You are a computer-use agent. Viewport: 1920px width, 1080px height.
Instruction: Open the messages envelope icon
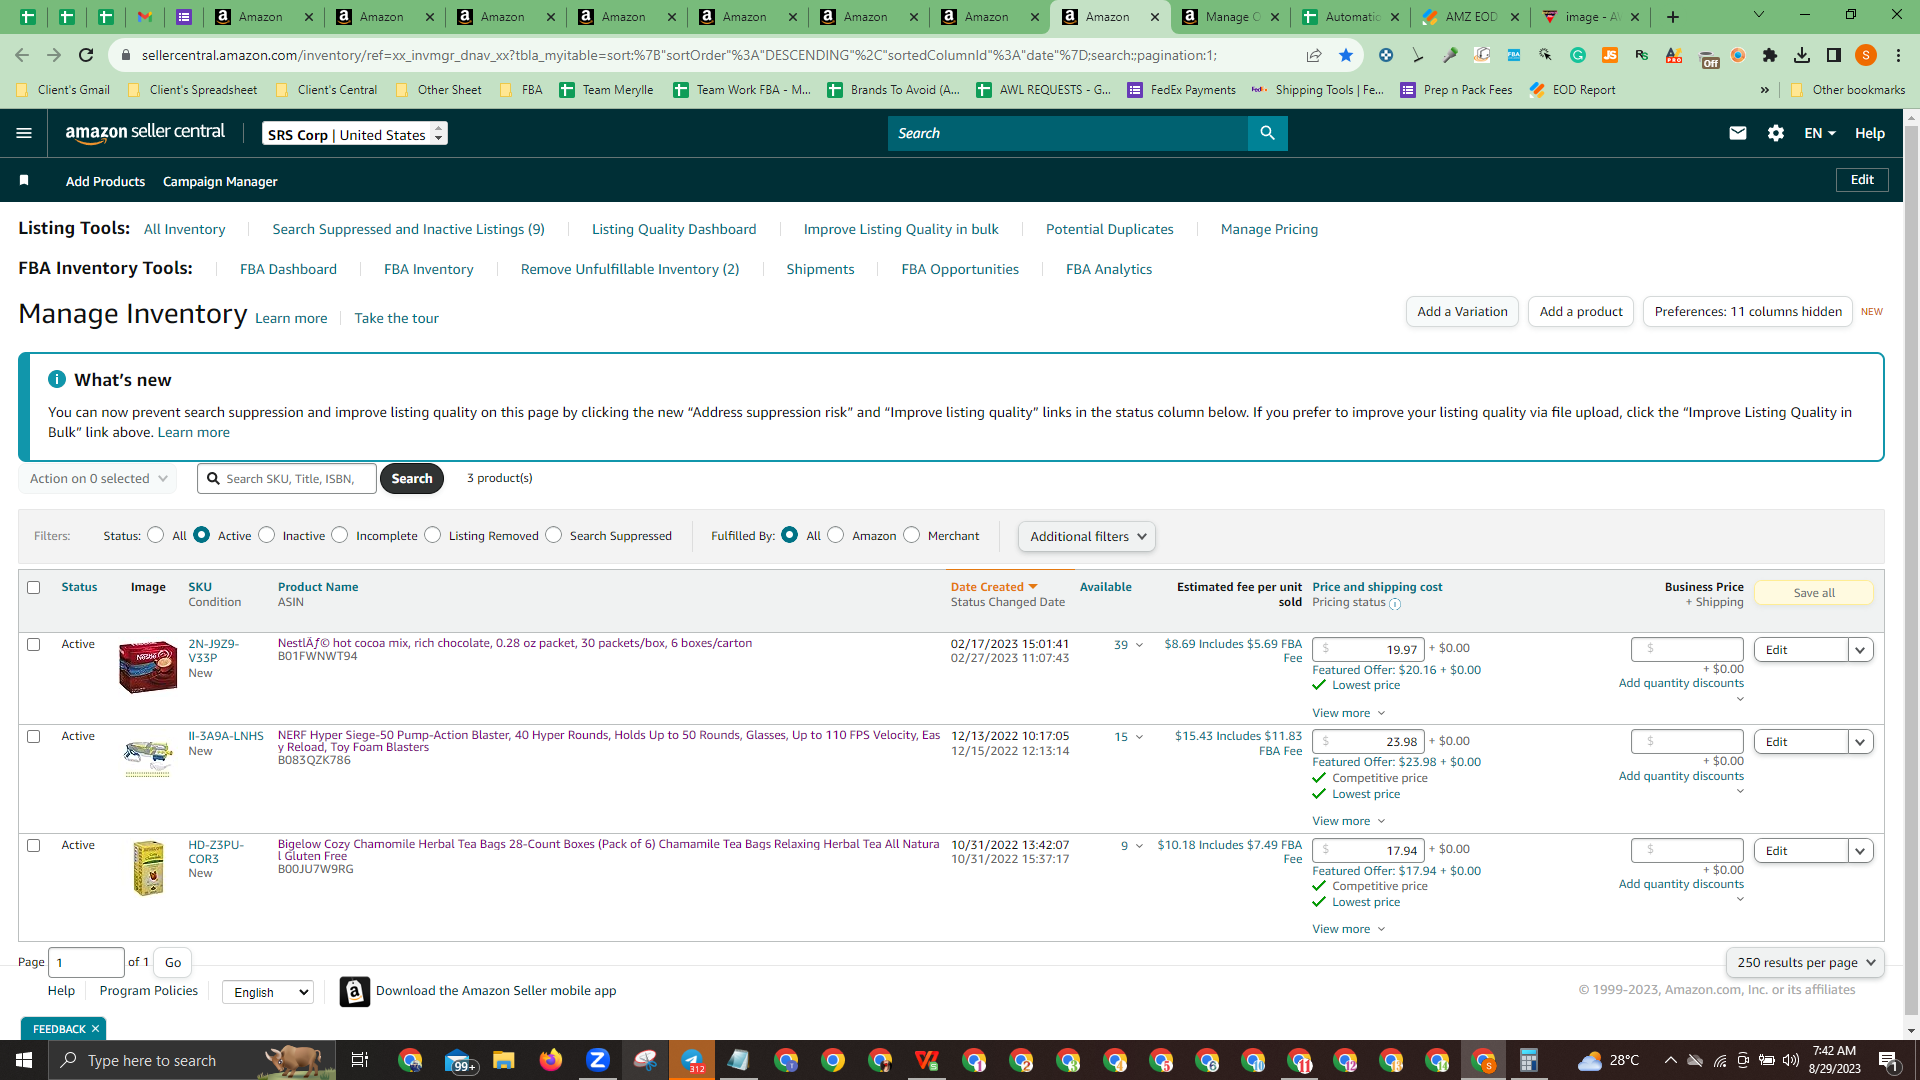coord(1738,133)
